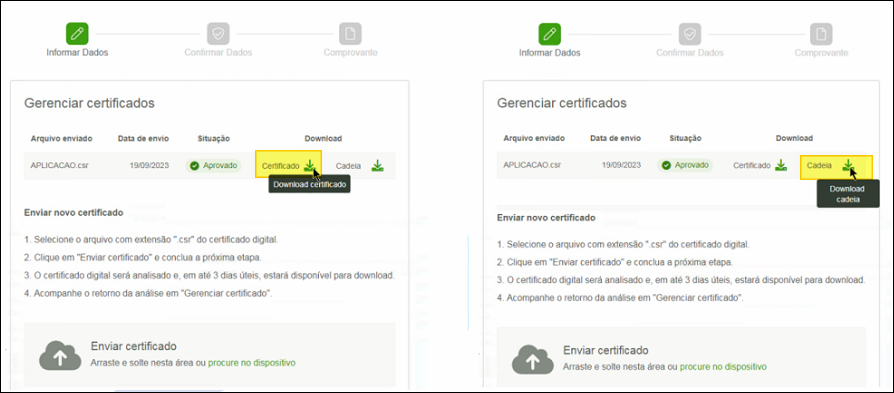The image size is (894, 393).
Task: Click 'Enviar certificado' upload title in left panel
Action: pos(133,346)
